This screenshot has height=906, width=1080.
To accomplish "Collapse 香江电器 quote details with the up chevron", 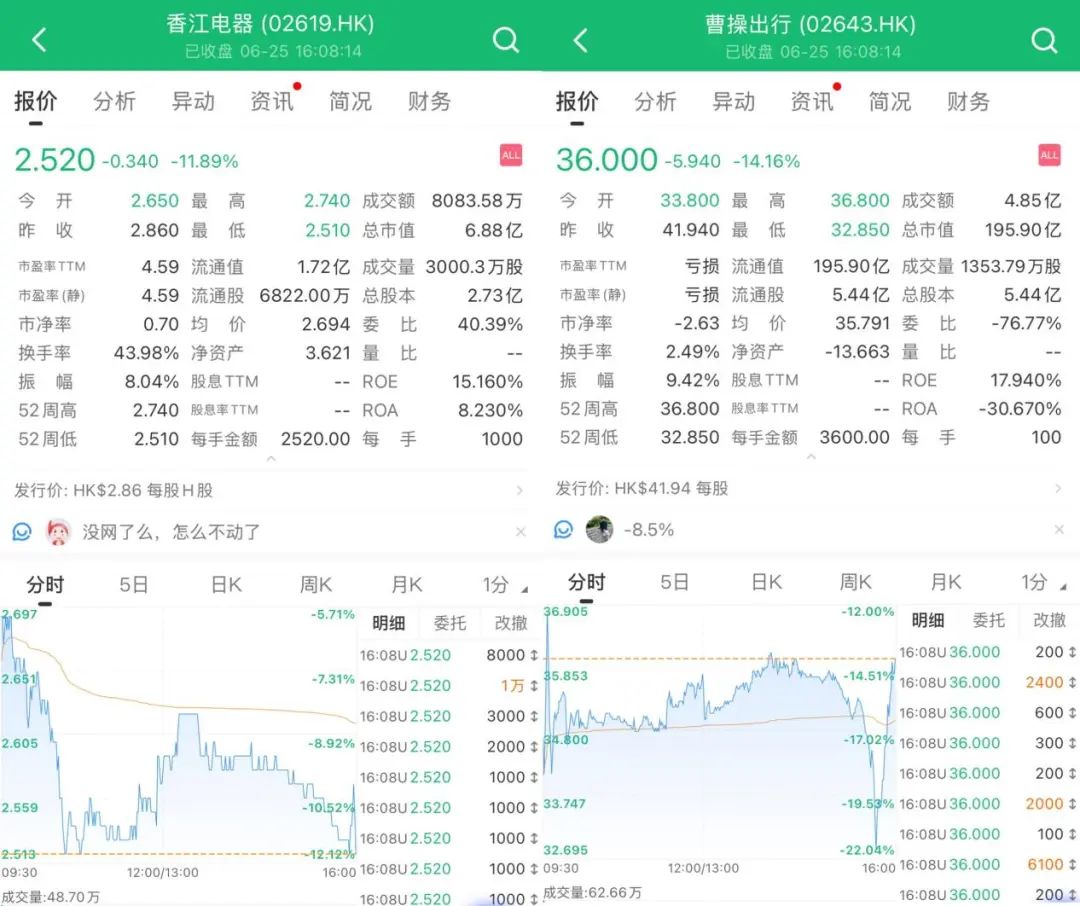I will coord(270,461).
